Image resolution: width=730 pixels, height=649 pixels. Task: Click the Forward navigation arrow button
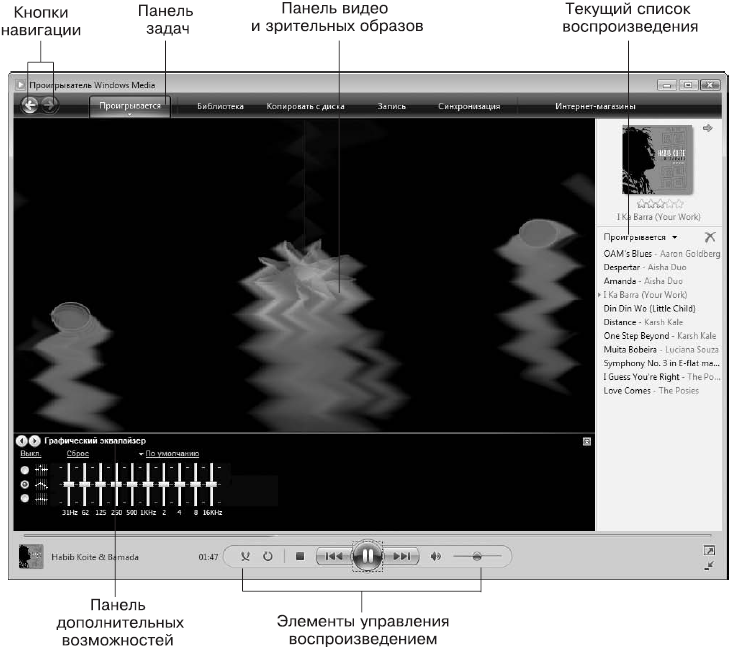(49, 105)
